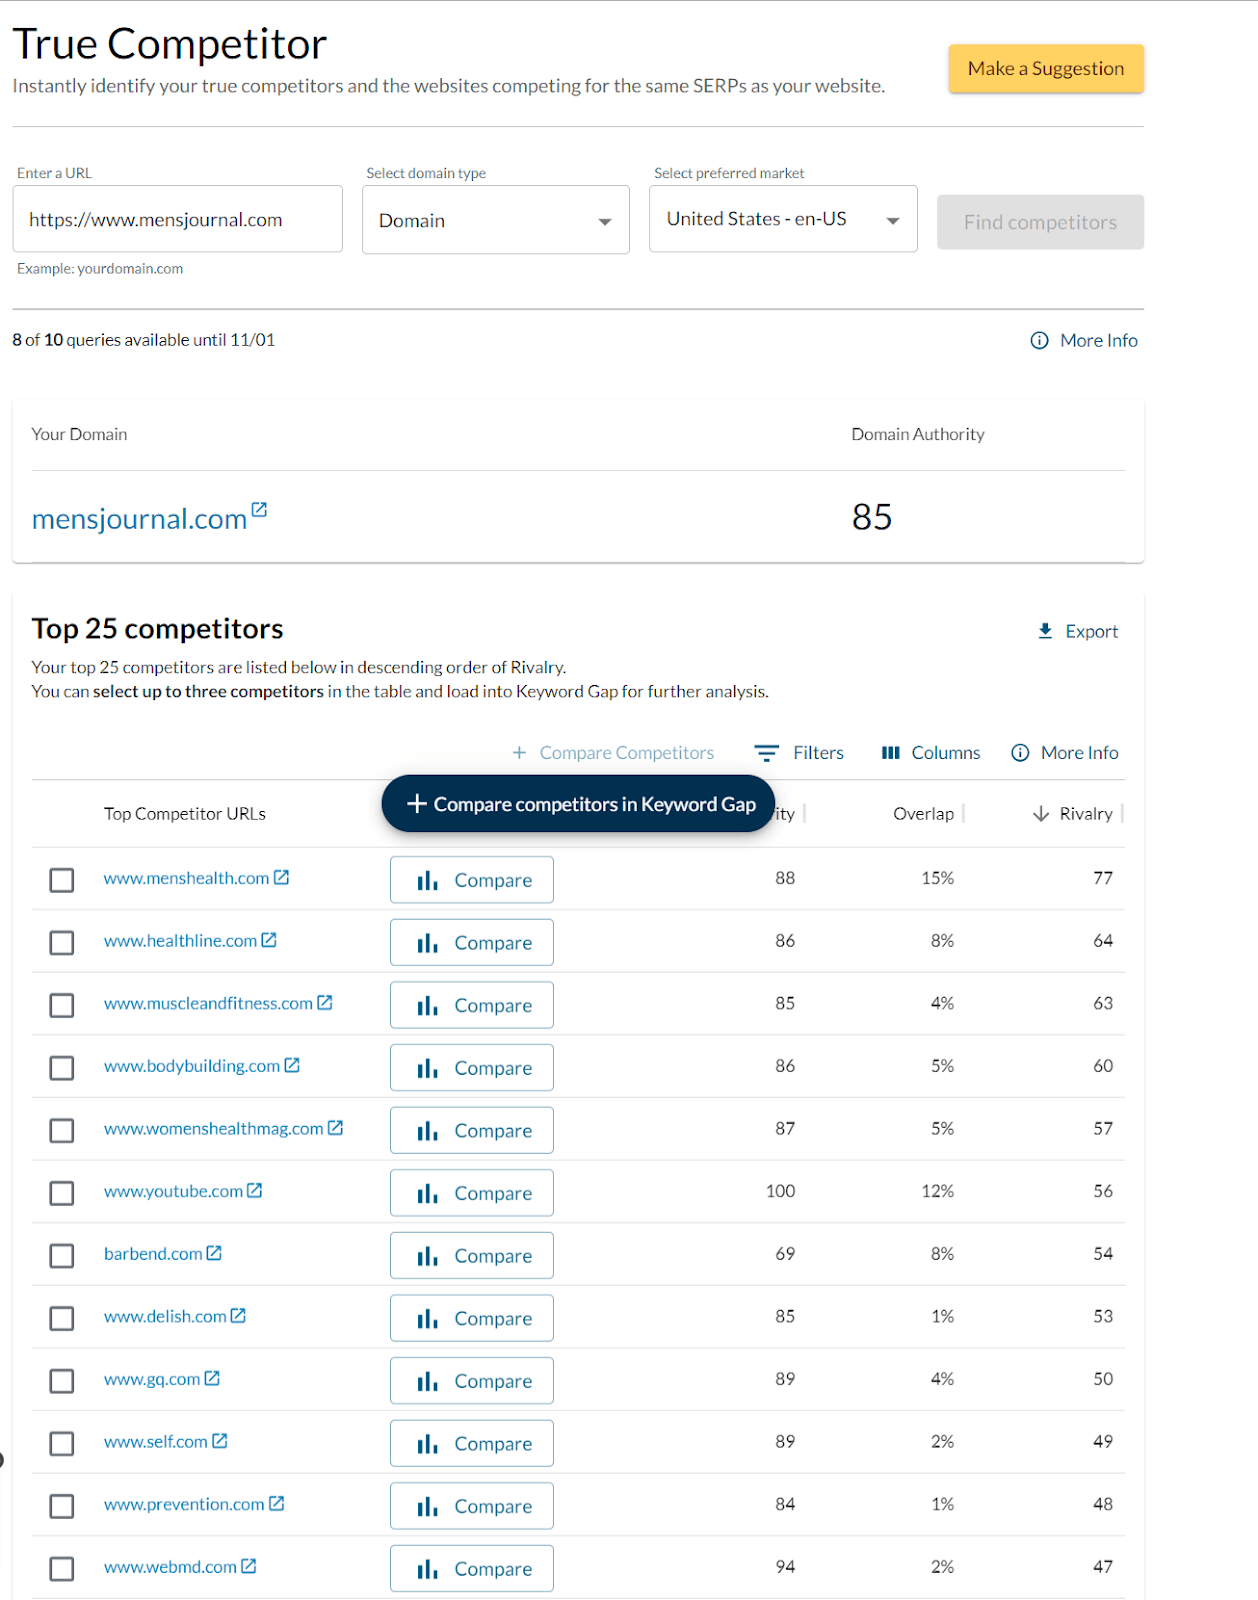
Task: Open the www.webmd.com competitor link
Action: (x=170, y=1567)
